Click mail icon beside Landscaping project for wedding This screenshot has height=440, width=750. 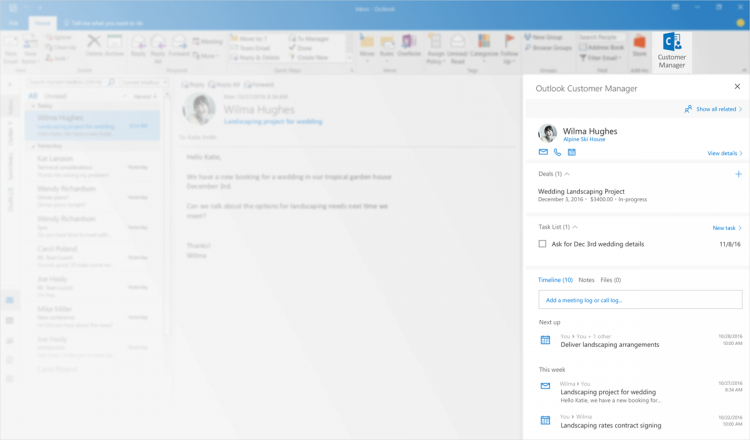tap(545, 385)
